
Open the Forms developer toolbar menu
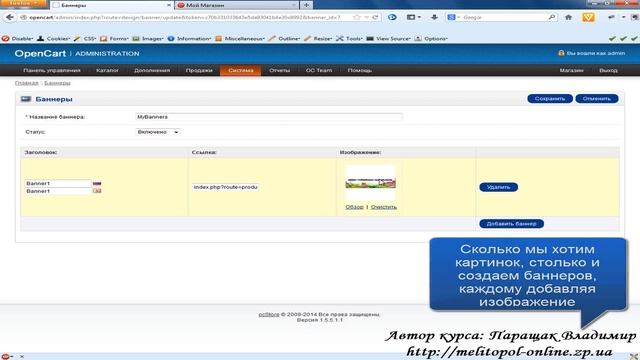pyautogui.click(x=115, y=38)
